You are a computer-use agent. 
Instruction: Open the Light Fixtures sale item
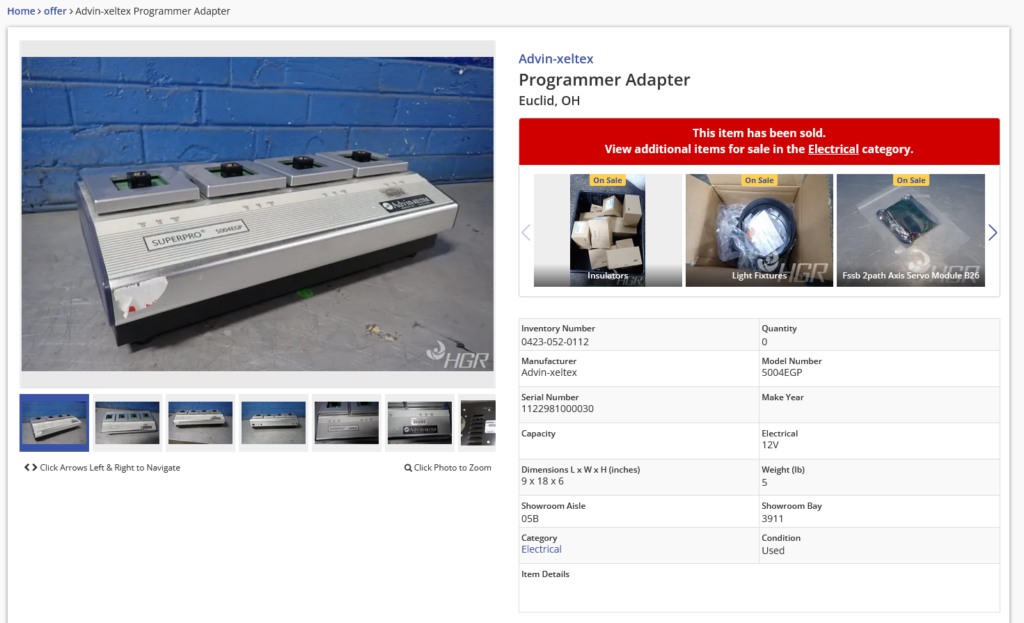point(759,230)
